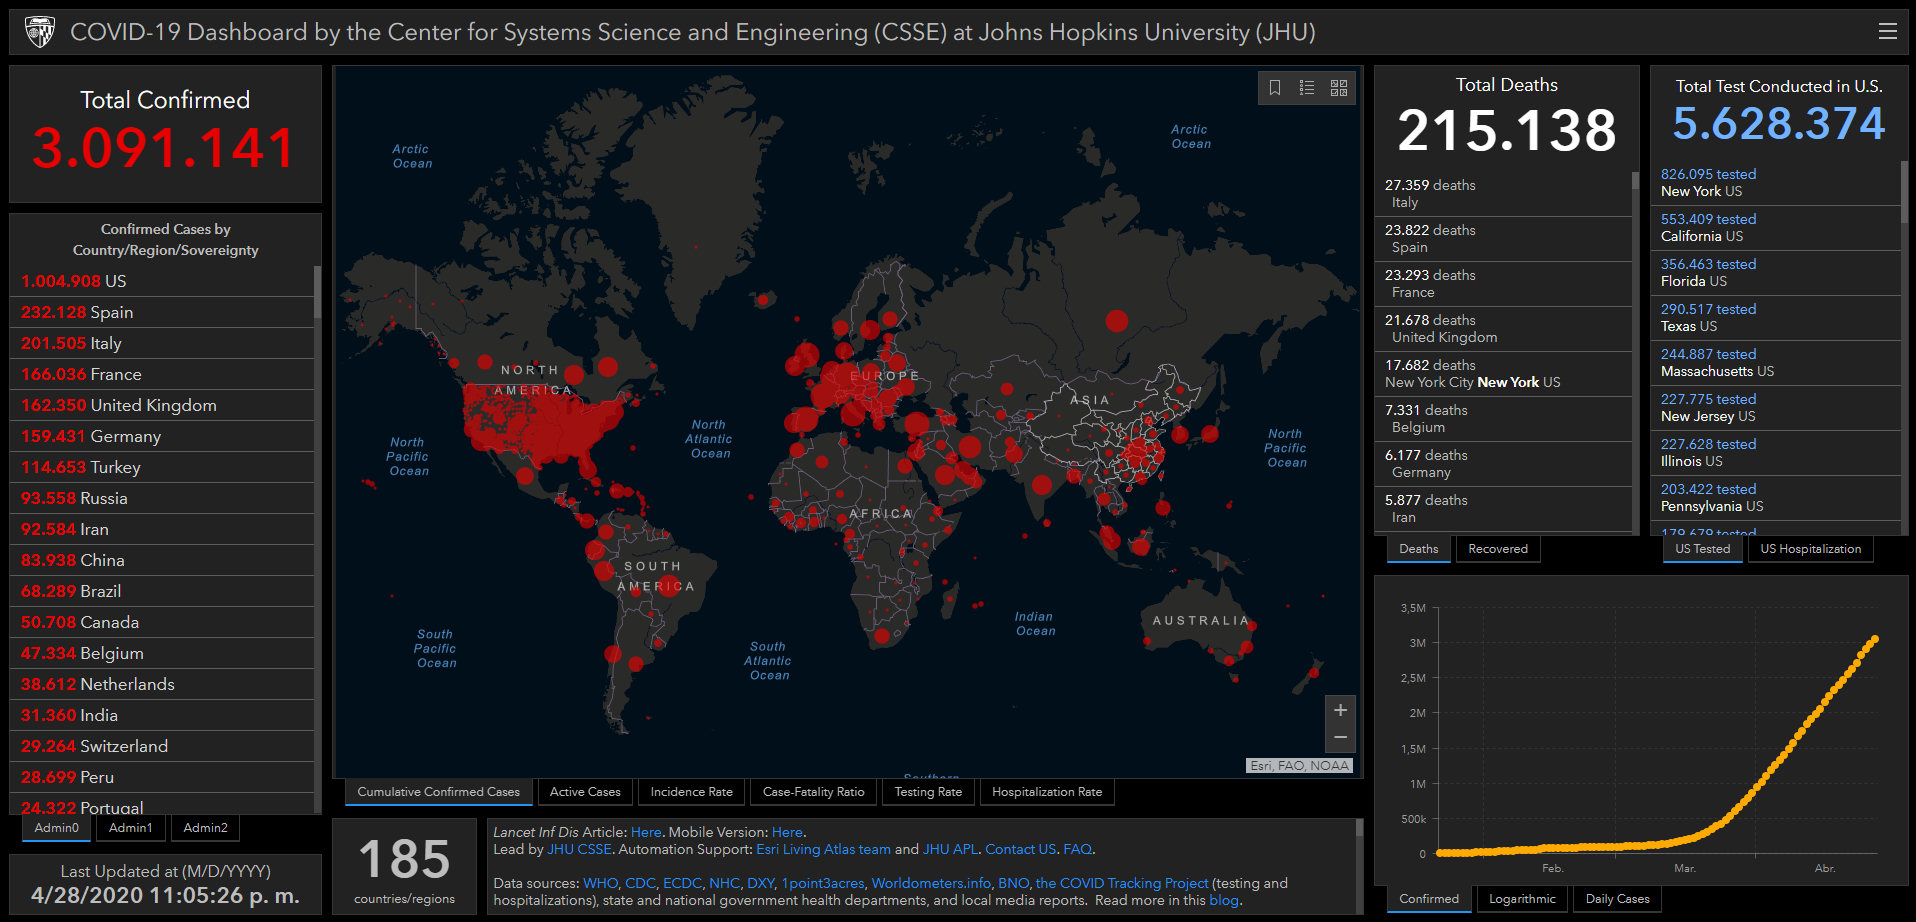Viewport: 1916px width, 922px height.
Task: Click Italy in the deaths list
Action: pos(1430,193)
